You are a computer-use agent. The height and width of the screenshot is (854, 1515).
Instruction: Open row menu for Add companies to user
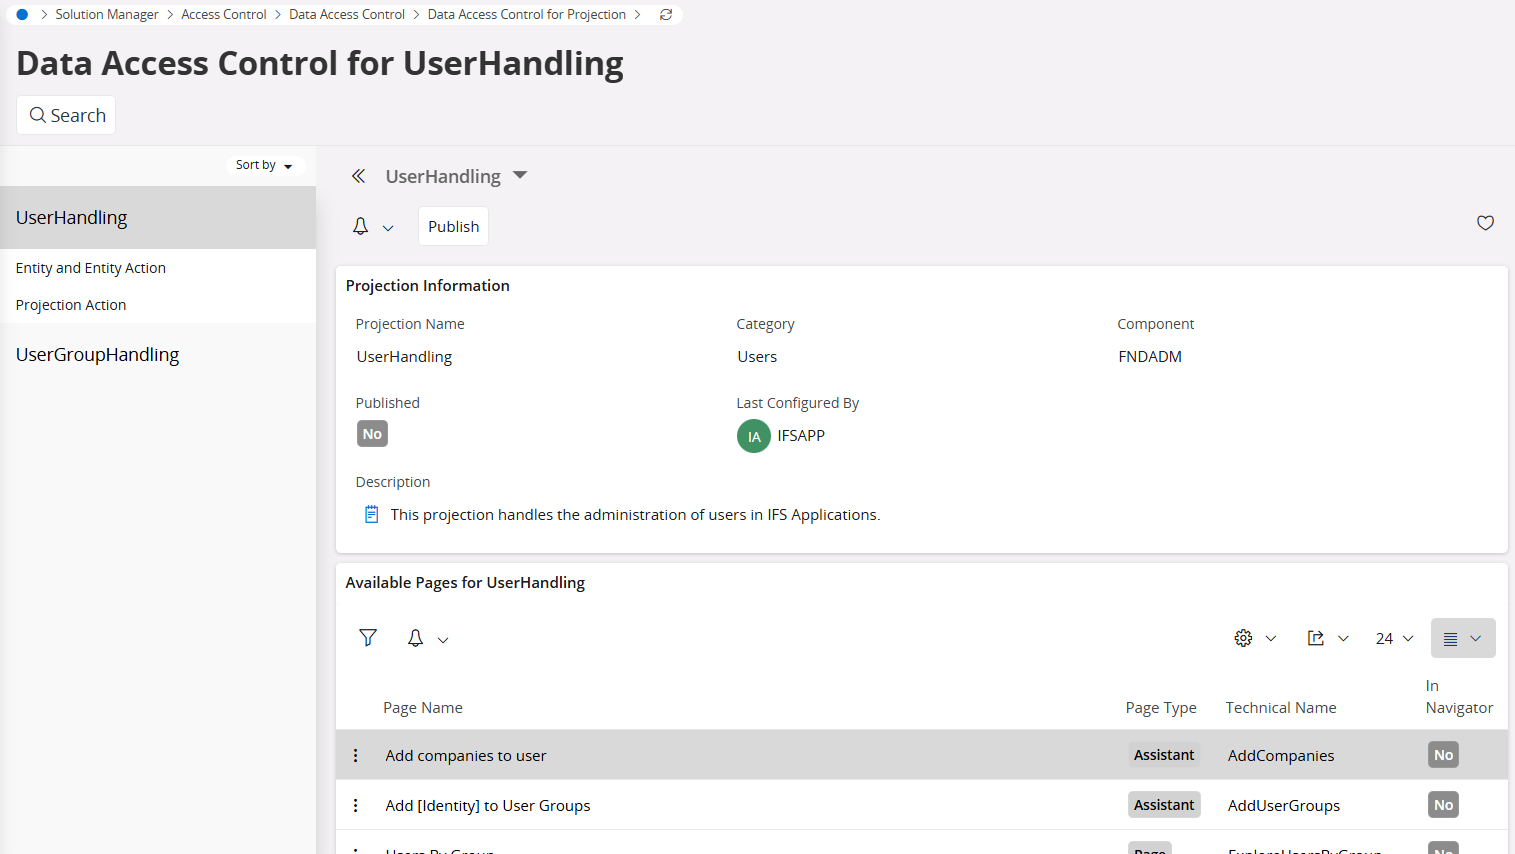point(356,756)
